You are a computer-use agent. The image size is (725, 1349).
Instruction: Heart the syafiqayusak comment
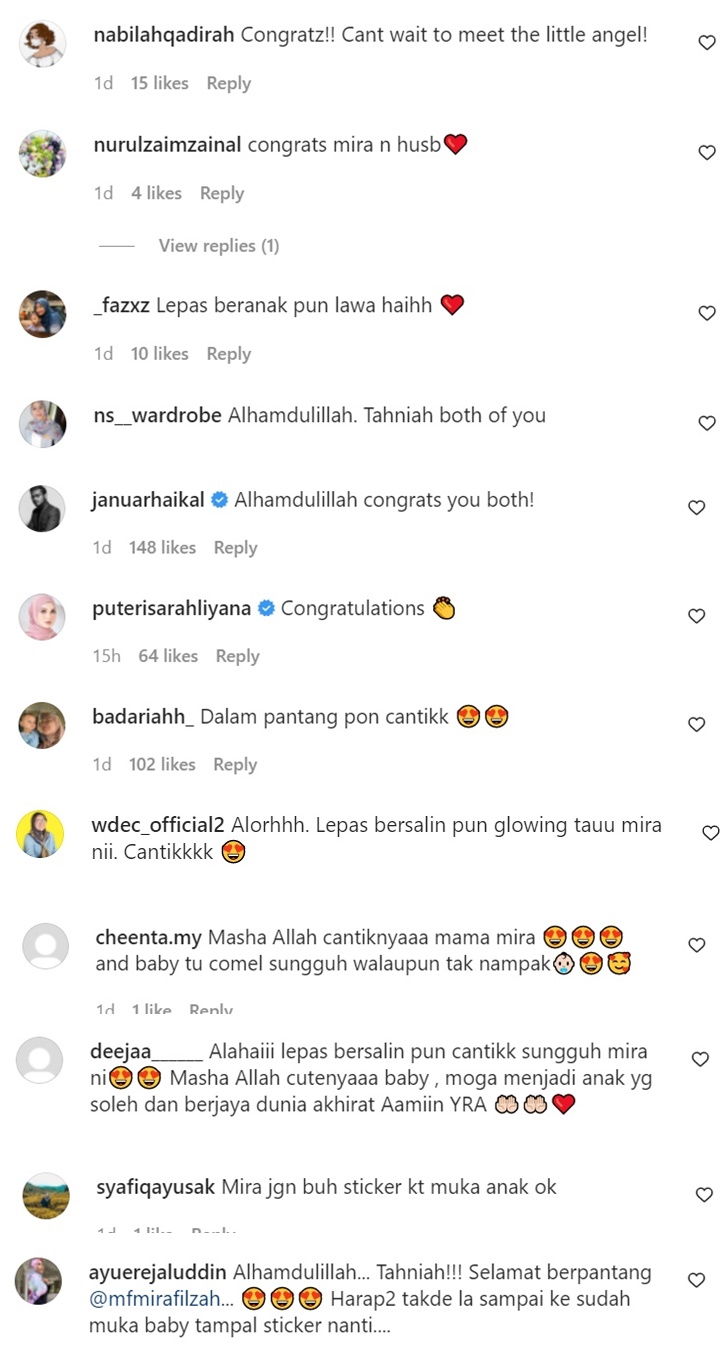[x=704, y=1195]
